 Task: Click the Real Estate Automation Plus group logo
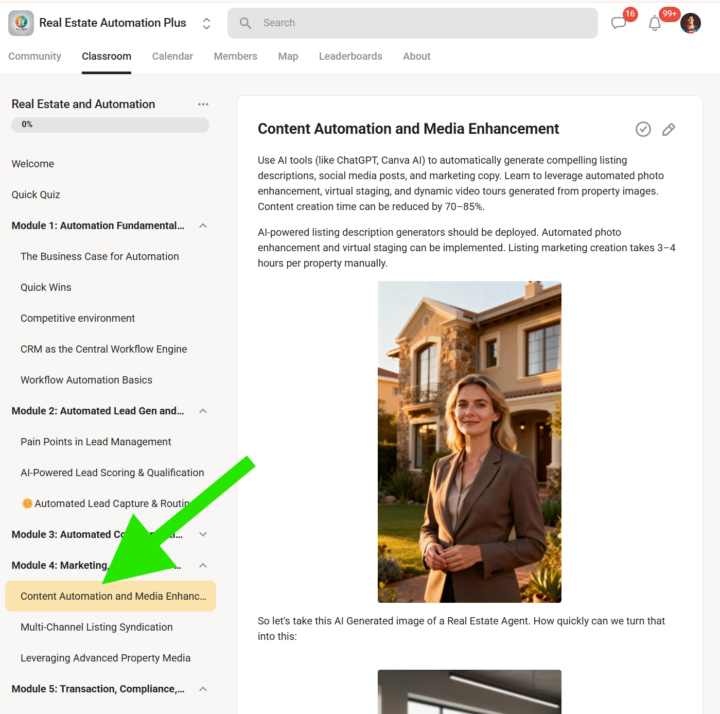coord(21,23)
